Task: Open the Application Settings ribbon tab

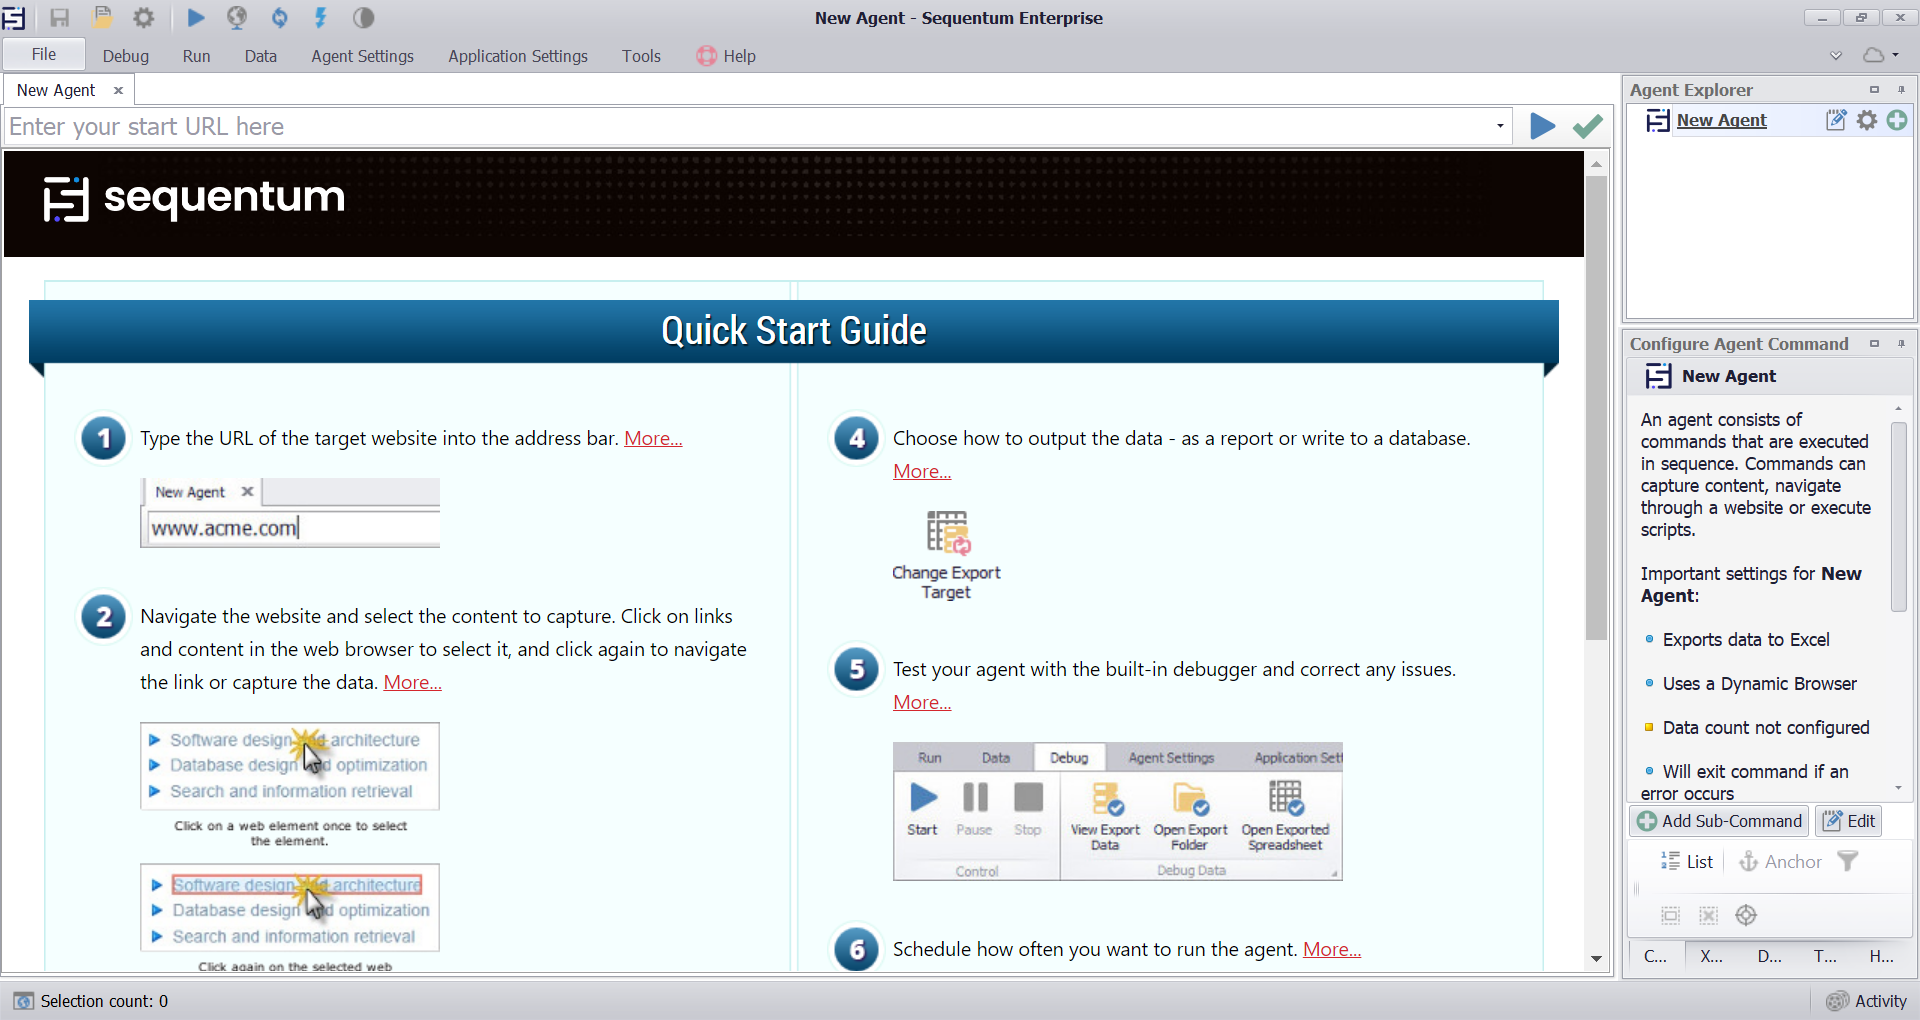Action: 518,56
